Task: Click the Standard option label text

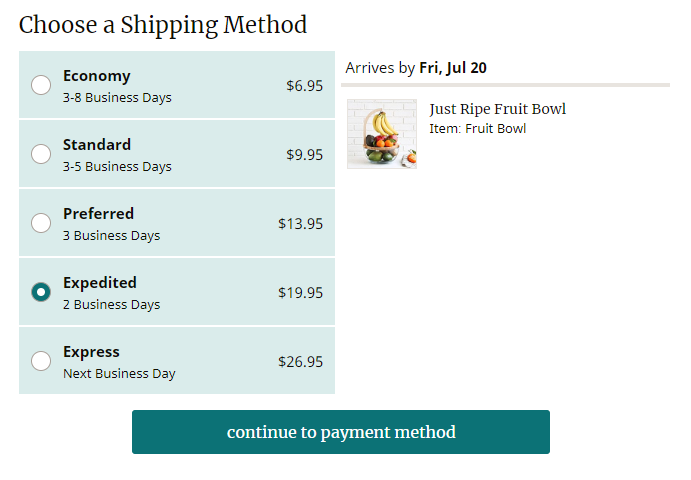Action: point(97,145)
